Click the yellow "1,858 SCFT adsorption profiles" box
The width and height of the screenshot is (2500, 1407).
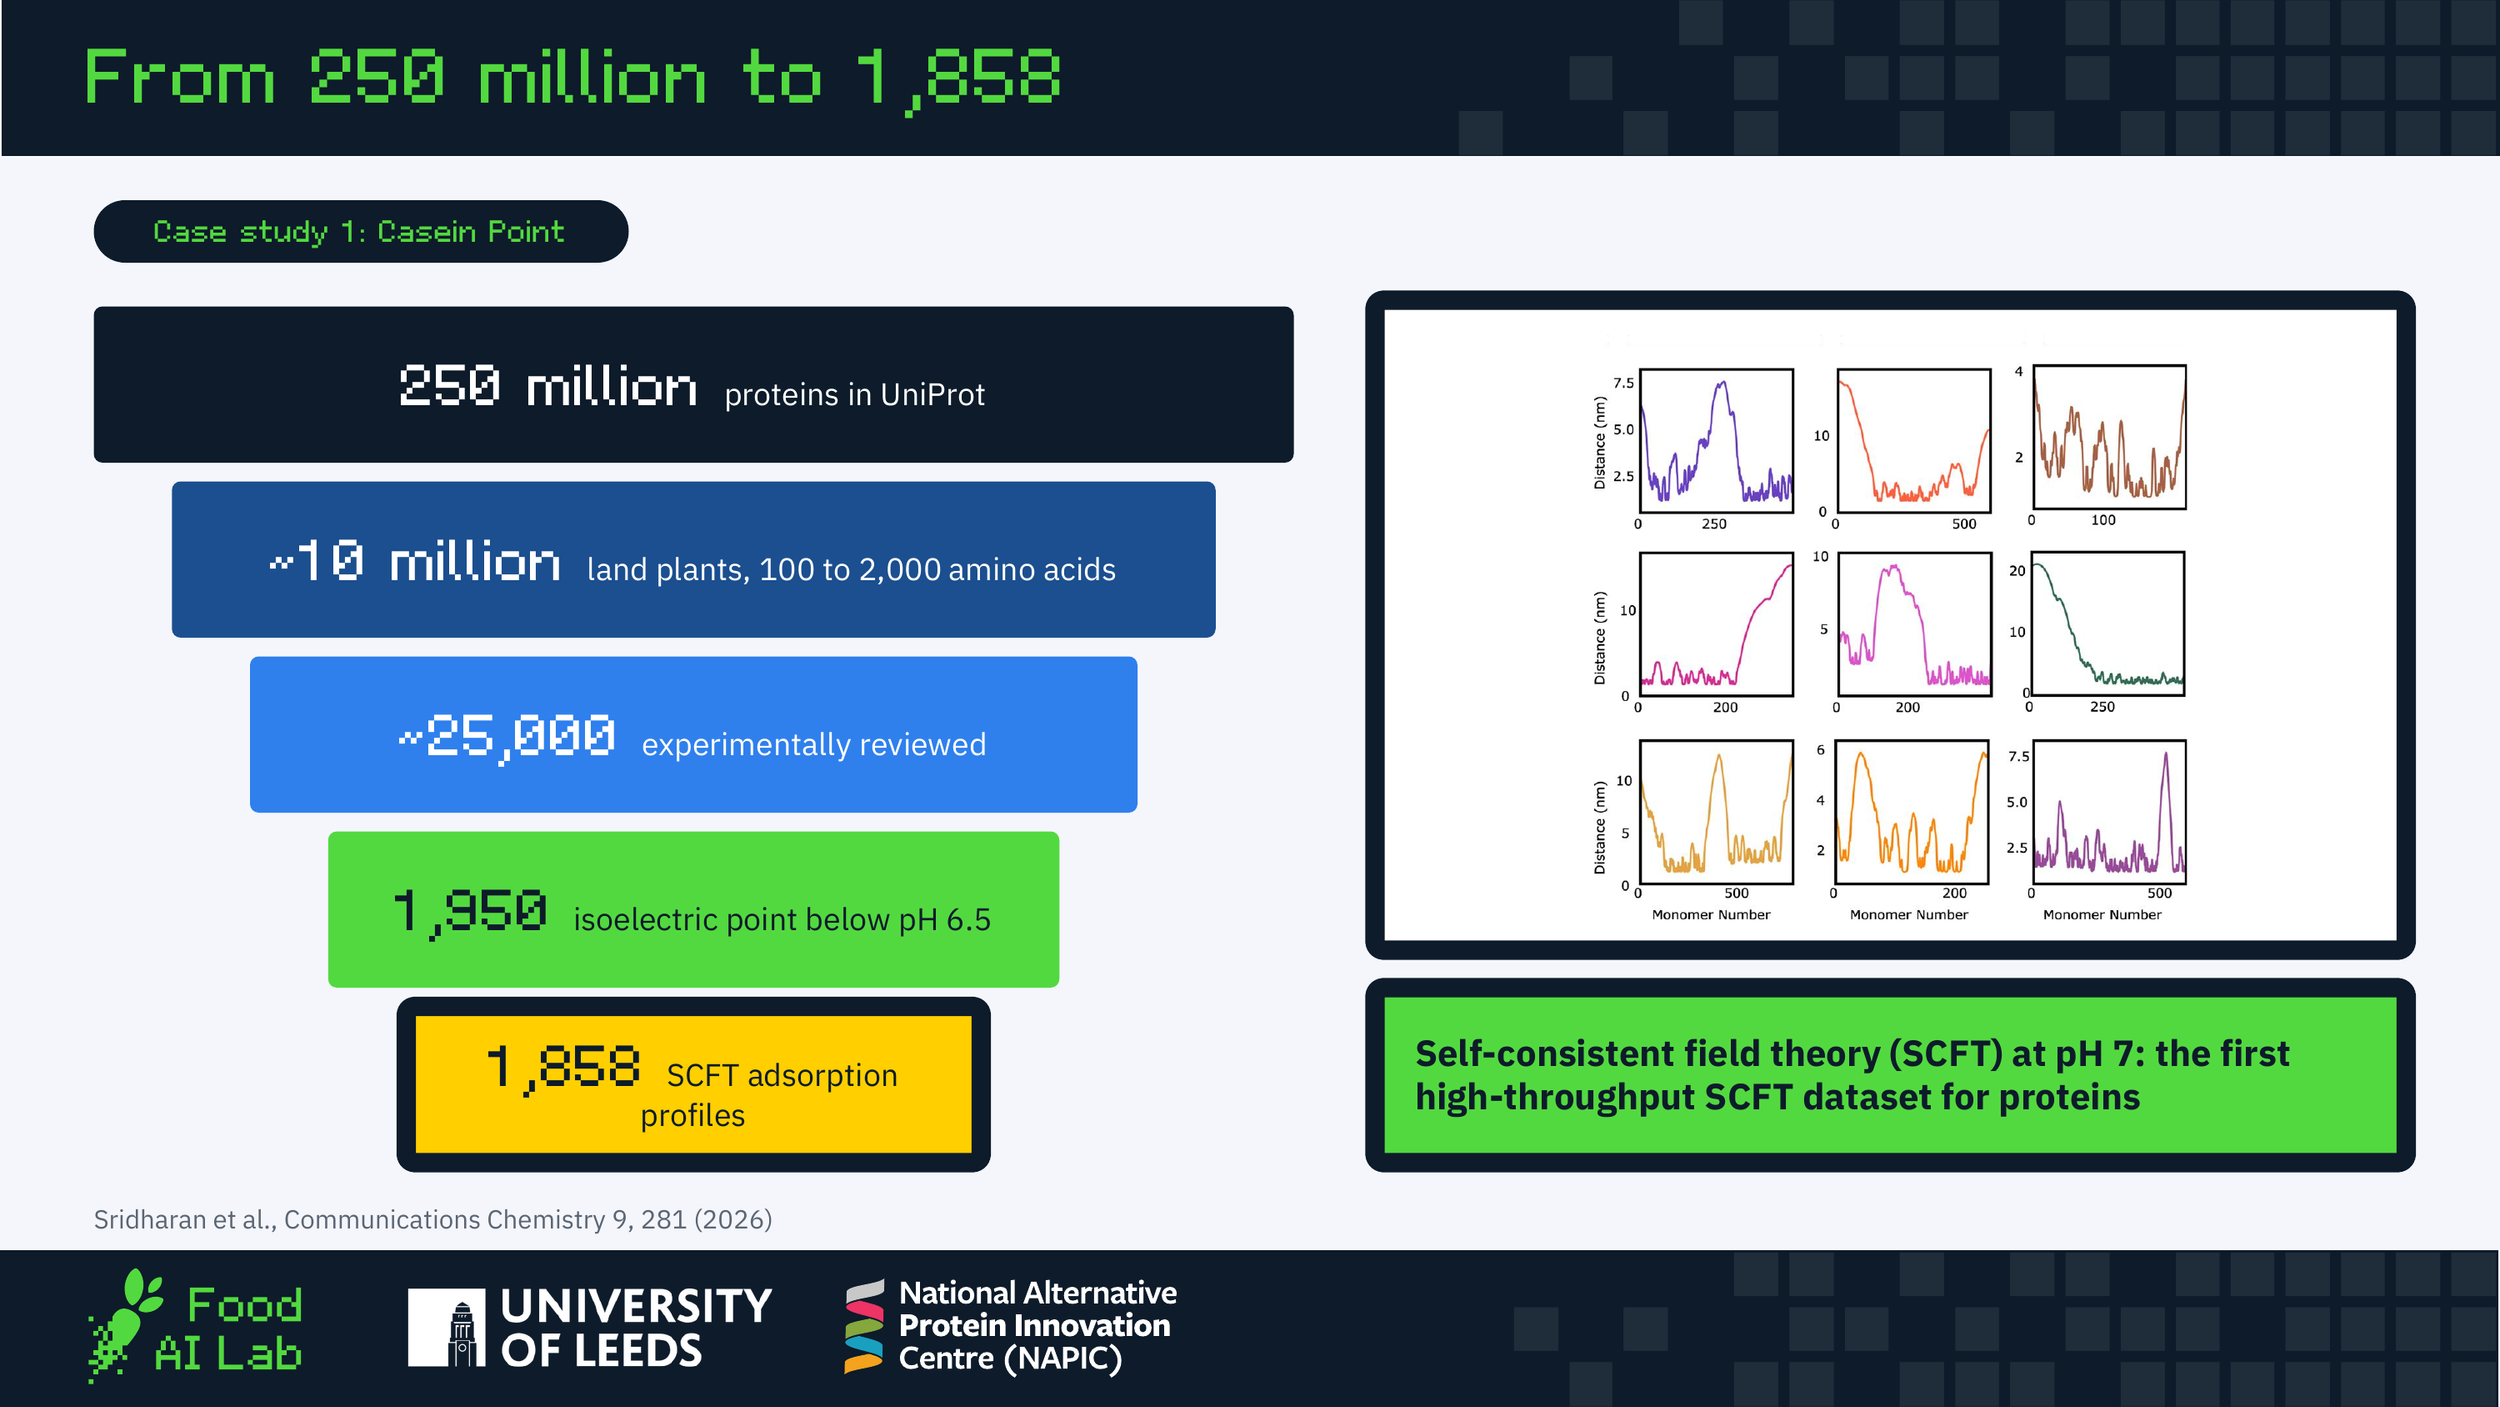coord(693,1084)
